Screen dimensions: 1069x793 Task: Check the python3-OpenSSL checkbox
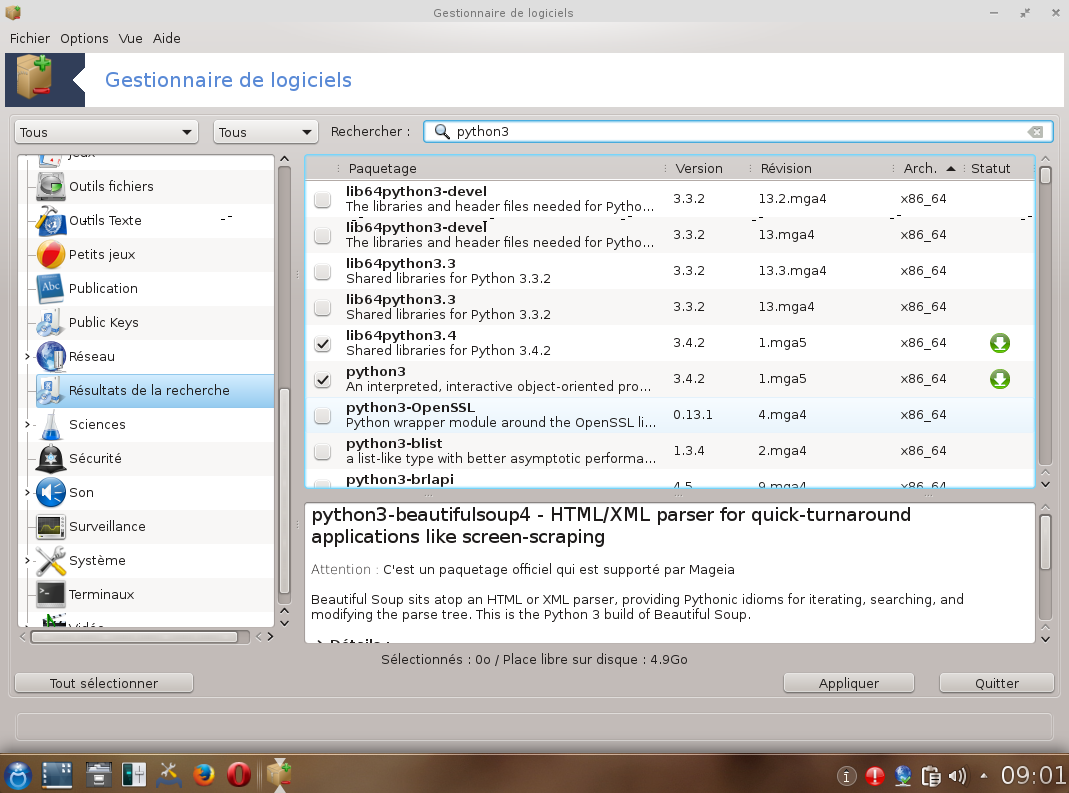coord(322,416)
